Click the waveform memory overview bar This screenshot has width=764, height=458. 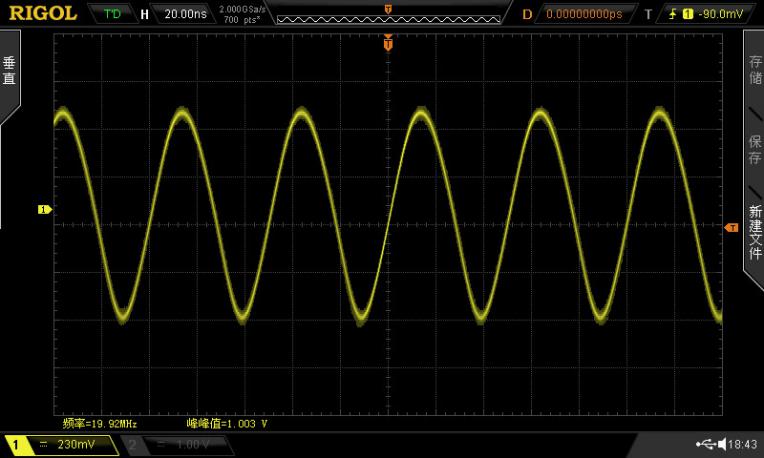point(388,19)
